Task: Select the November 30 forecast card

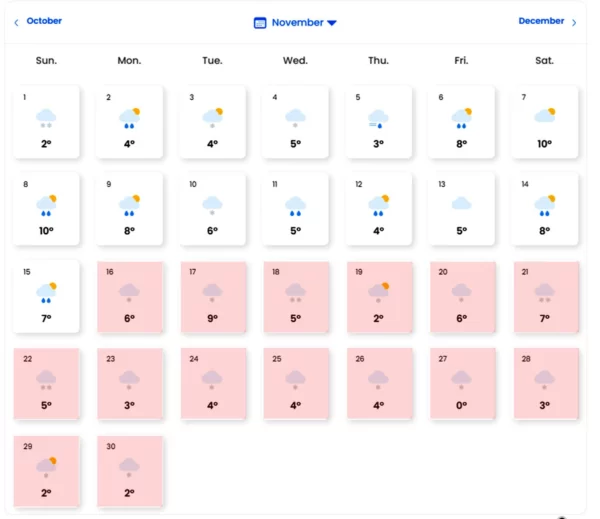Action: pos(130,471)
